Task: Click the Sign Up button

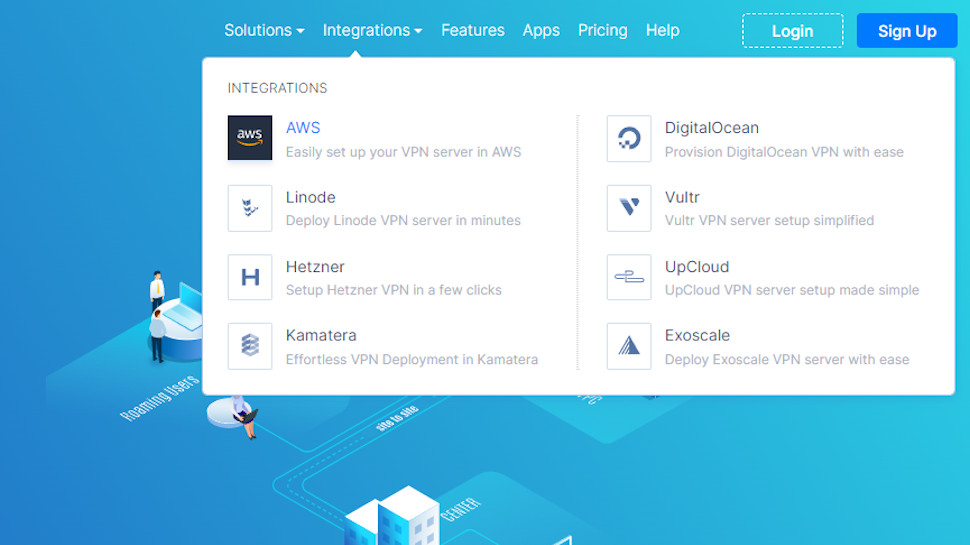Action: (907, 31)
